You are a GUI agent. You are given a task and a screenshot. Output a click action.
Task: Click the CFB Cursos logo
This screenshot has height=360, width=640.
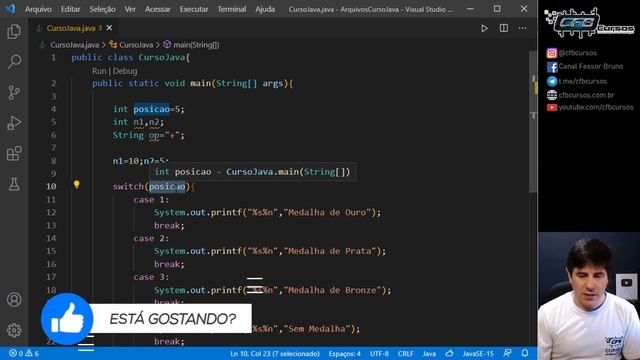coord(589,23)
